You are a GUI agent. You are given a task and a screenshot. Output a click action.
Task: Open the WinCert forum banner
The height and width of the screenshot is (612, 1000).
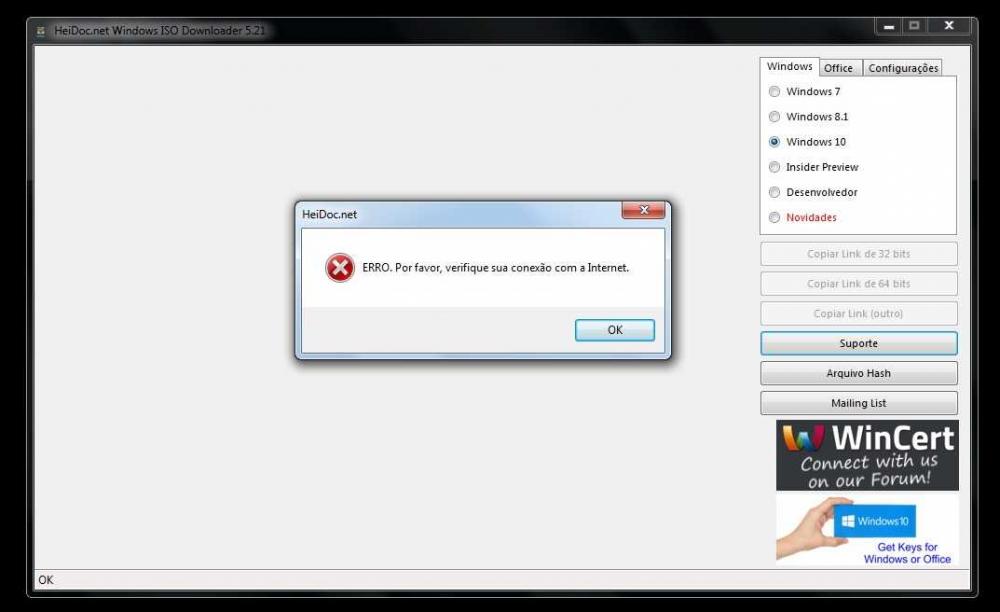[x=867, y=455]
